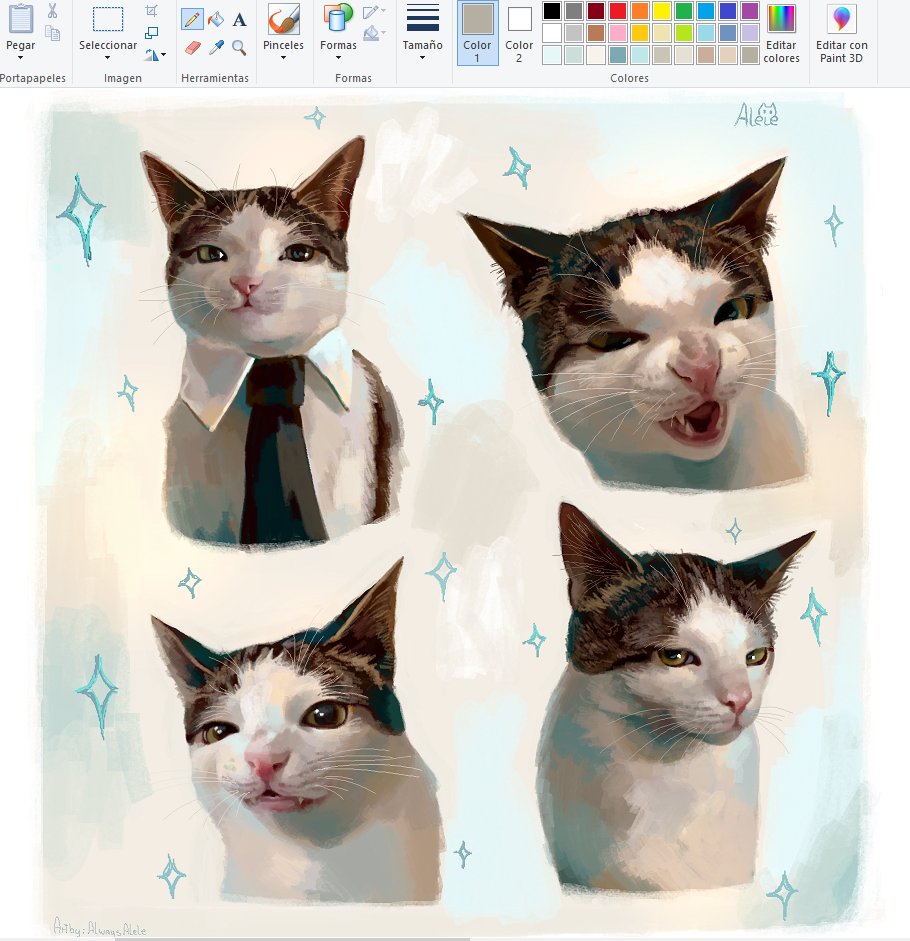Click the Copy pages icon
The width and height of the screenshot is (910, 941).
tap(52, 32)
